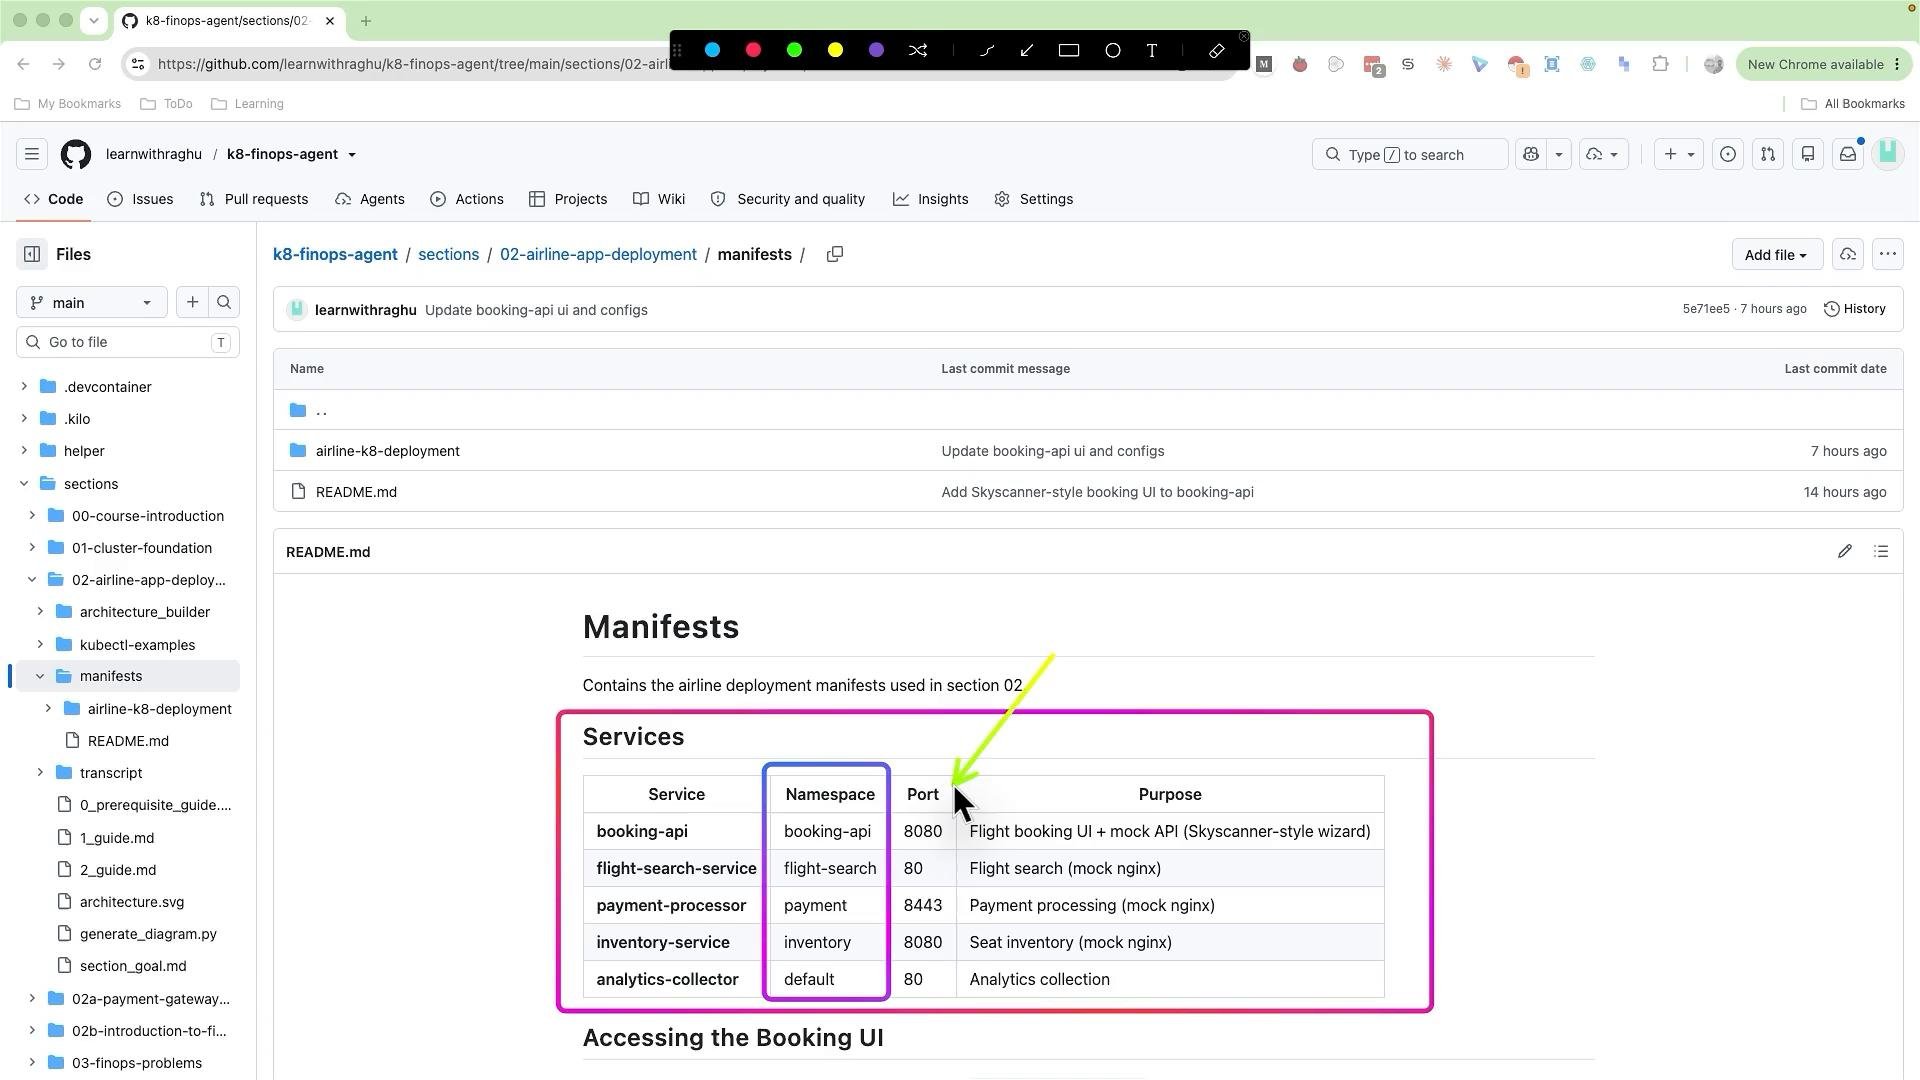1920x1080 pixels.
Task: Open the main branch selector
Action: click(91, 303)
